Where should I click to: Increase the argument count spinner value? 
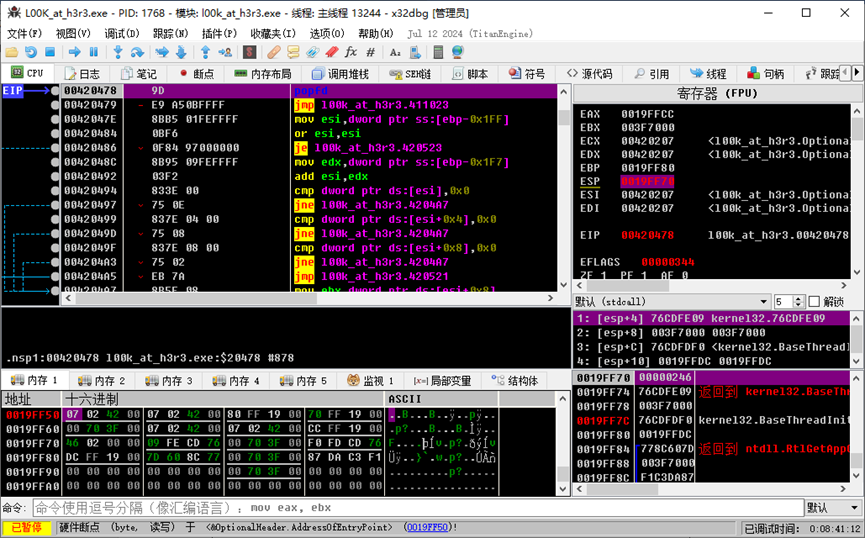(798, 298)
